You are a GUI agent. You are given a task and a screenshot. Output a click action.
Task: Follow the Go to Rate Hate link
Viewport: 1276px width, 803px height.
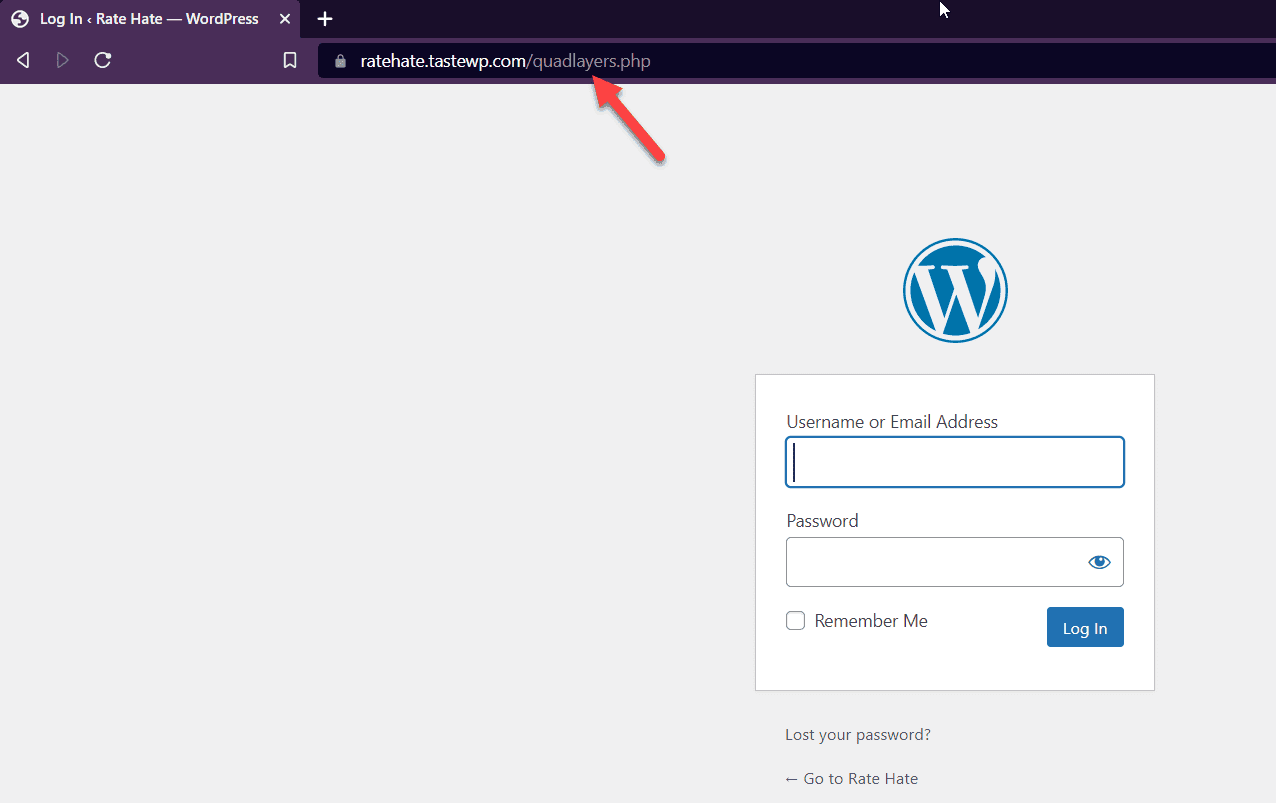pos(851,778)
